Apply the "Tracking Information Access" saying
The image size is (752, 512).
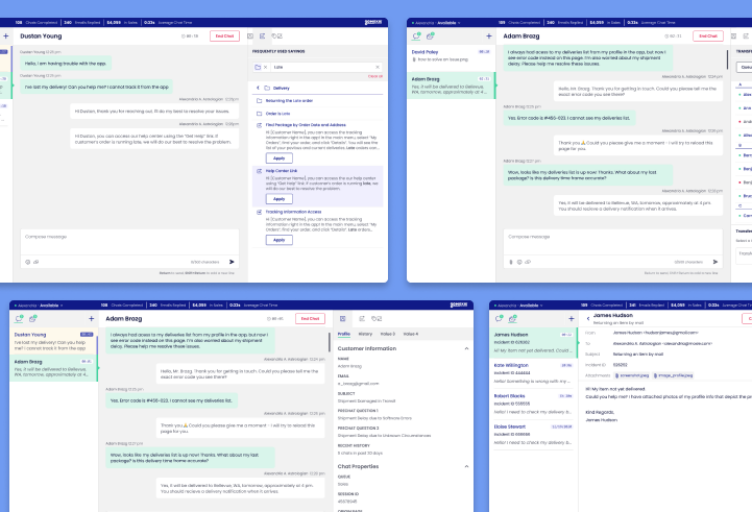click(279, 241)
